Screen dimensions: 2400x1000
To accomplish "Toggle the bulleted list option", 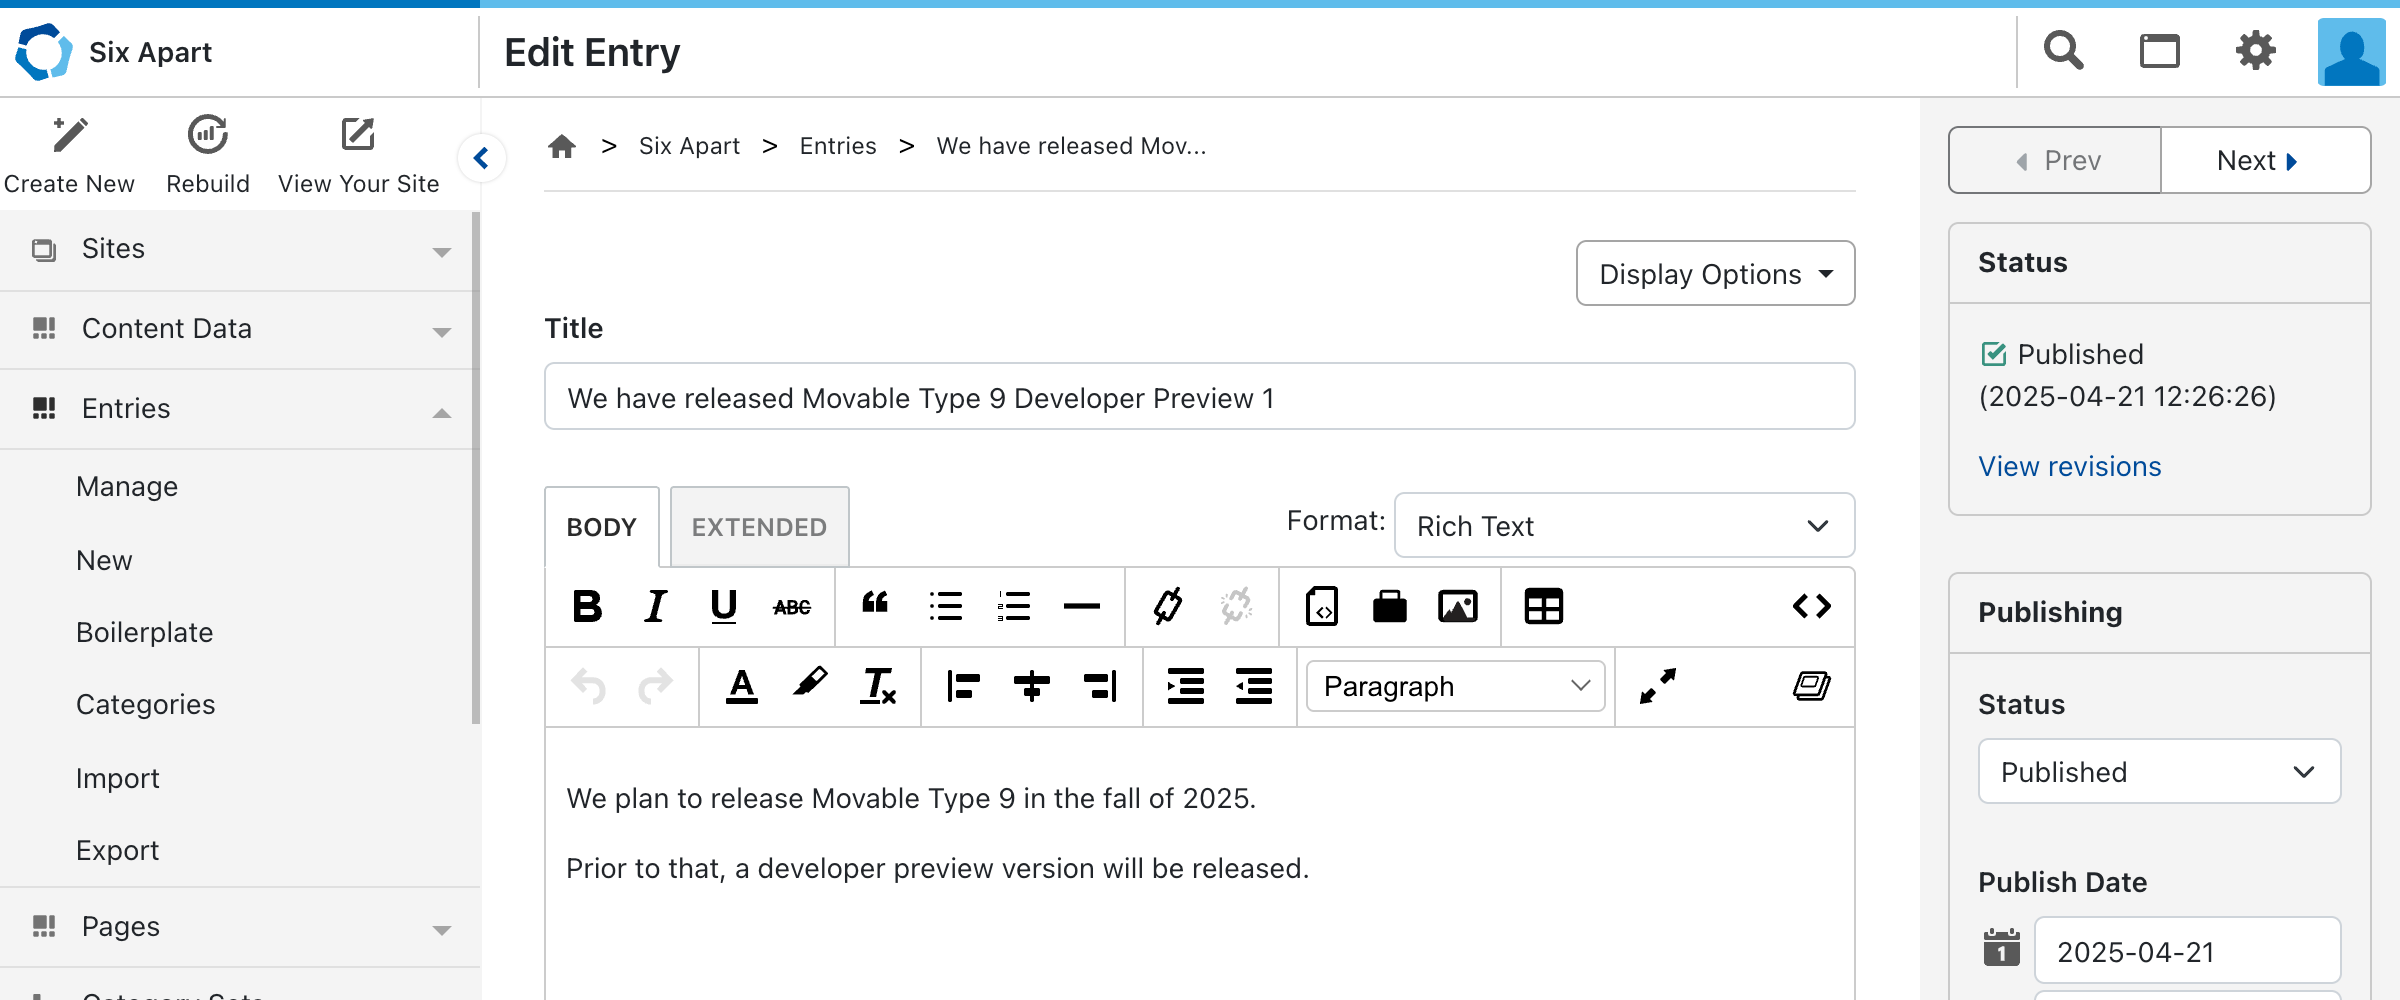I will click(x=945, y=606).
